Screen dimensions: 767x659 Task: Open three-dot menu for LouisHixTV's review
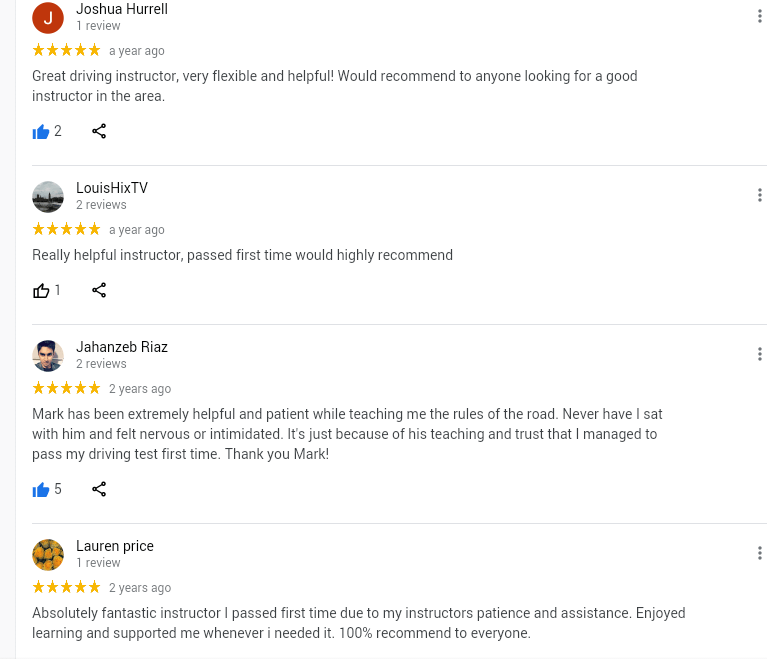[760, 195]
